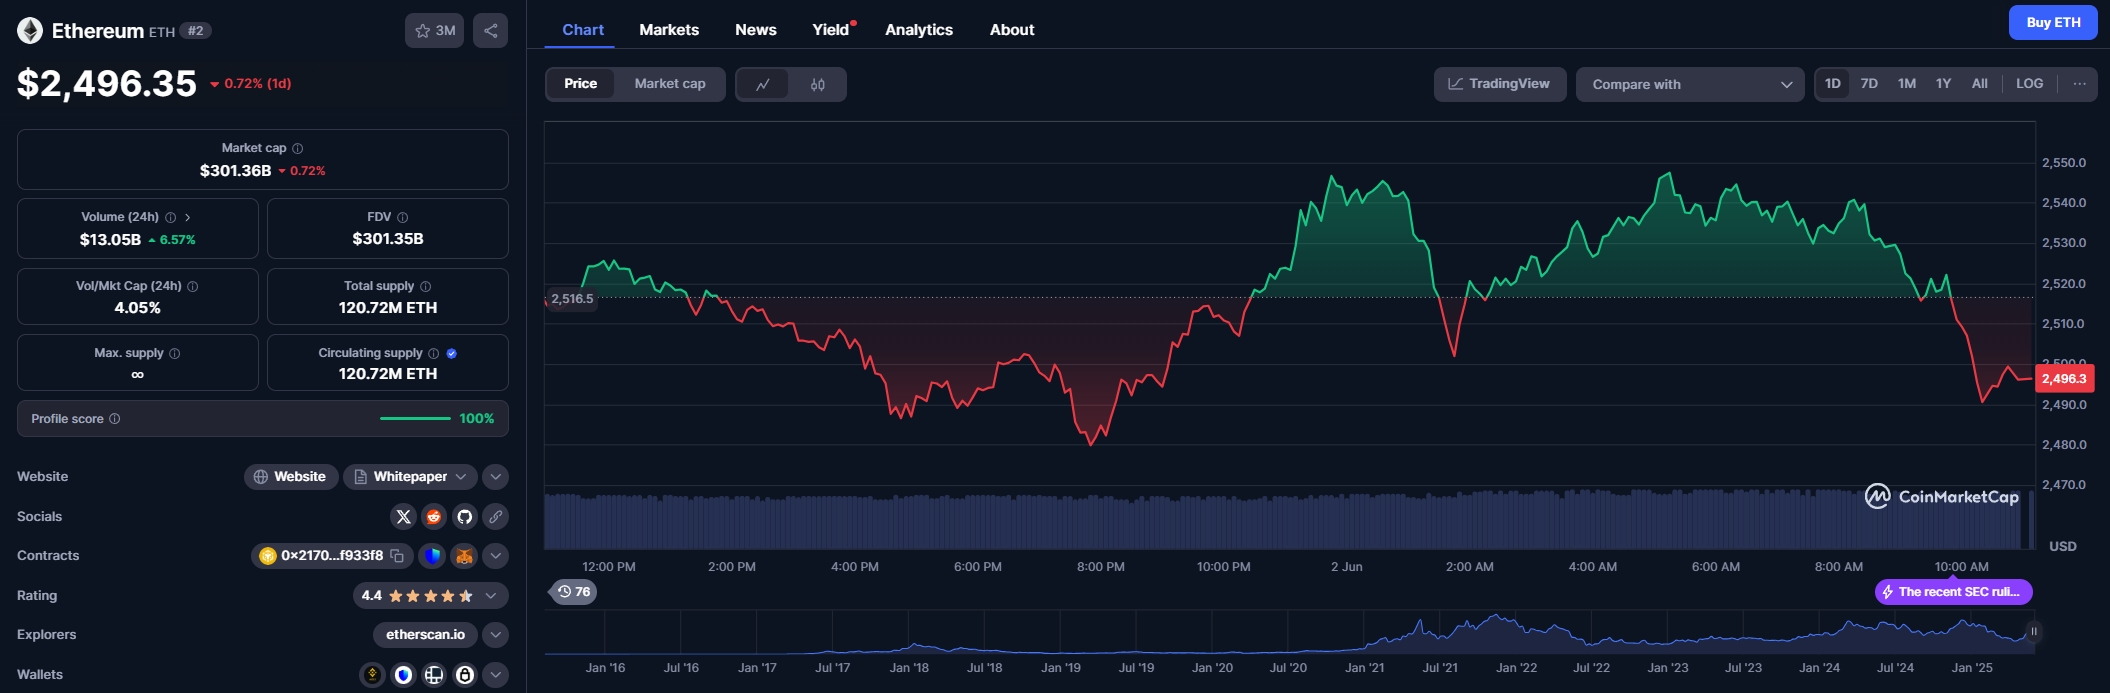Open 'The recent SEC ruli...' news badge
Image resolution: width=2110 pixels, height=693 pixels.
point(1954,592)
